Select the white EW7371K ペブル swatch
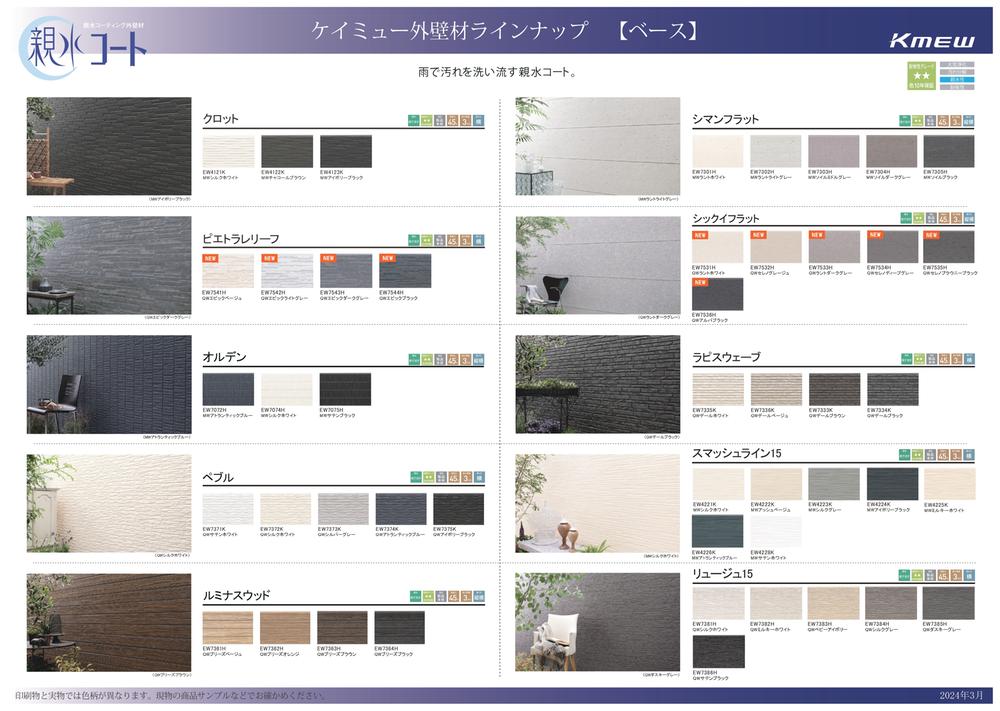The height and width of the screenshot is (711, 1000). 228,509
